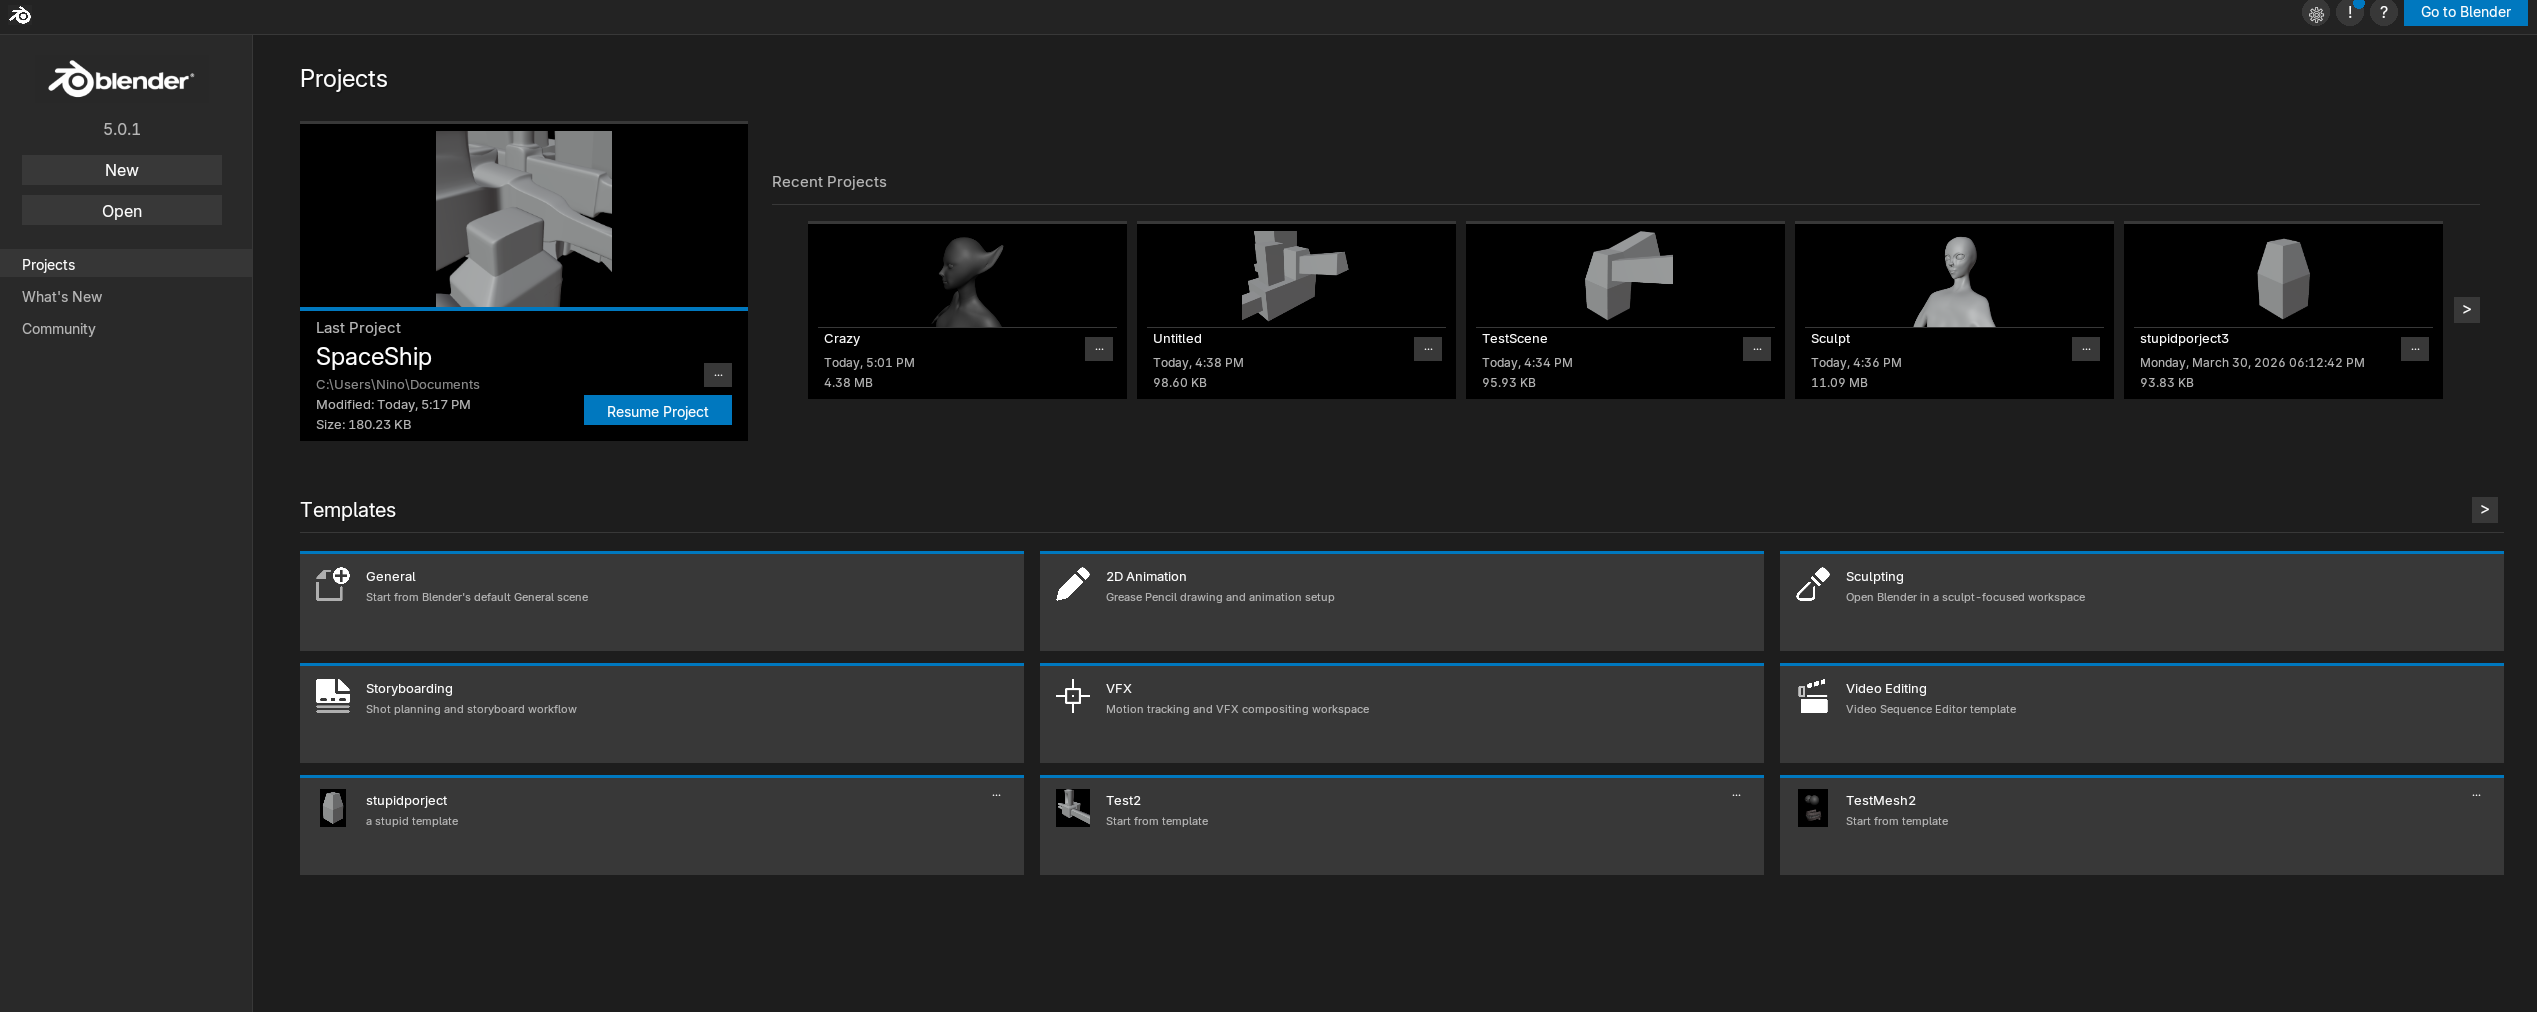Image resolution: width=2537 pixels, height=1012 pixels.
Task: Click the path C:\Users\Nino\Documents
Action: point(398,385)
